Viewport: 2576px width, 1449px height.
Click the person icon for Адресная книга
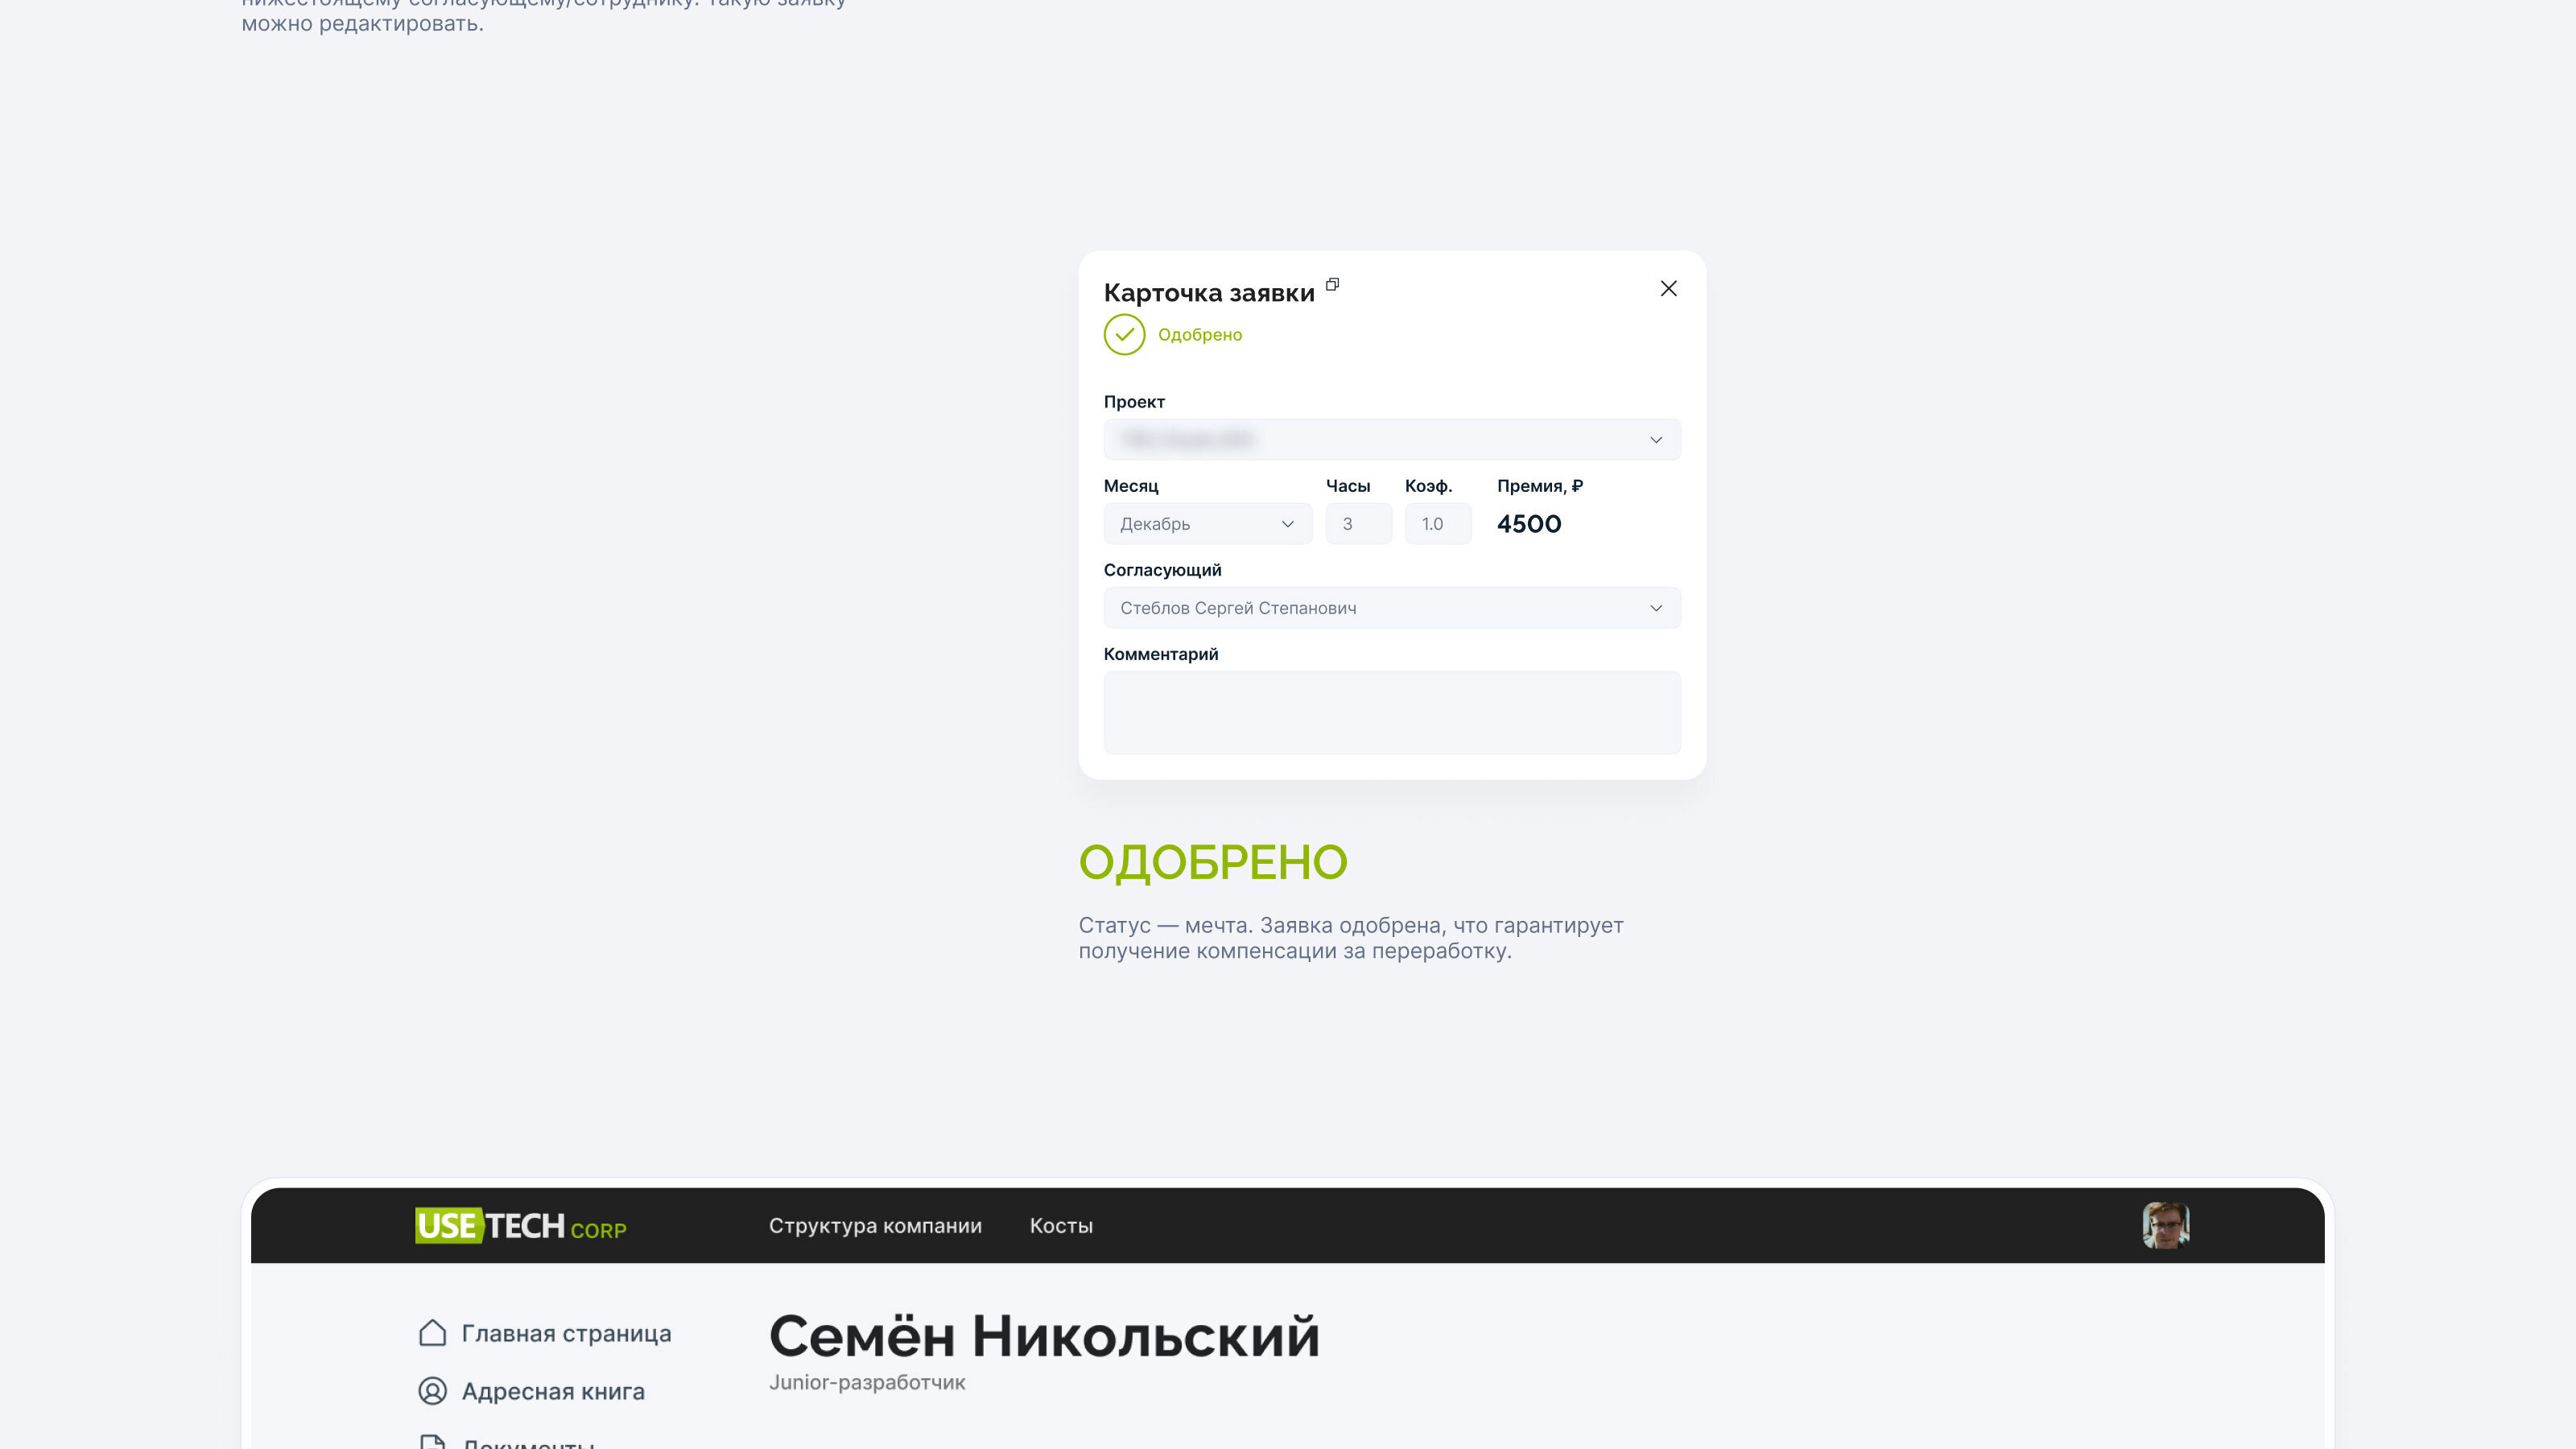432,1391
